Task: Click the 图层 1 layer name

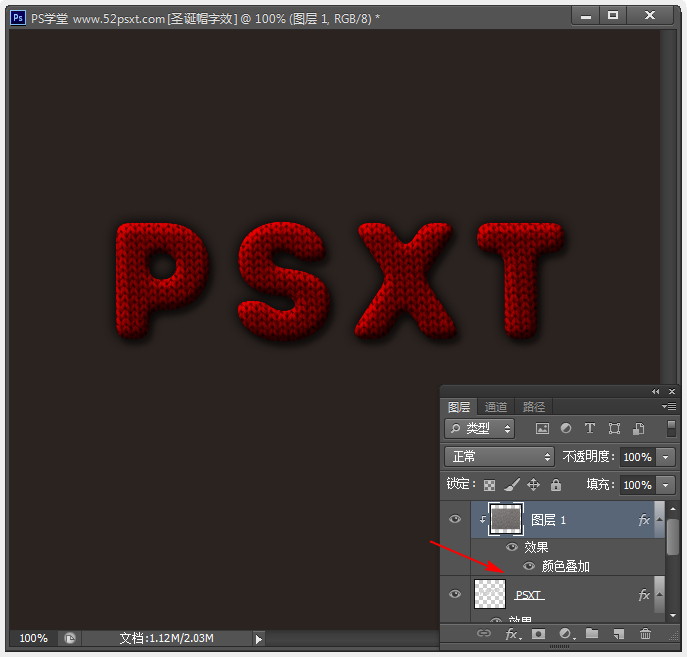Action: (549, 520)
